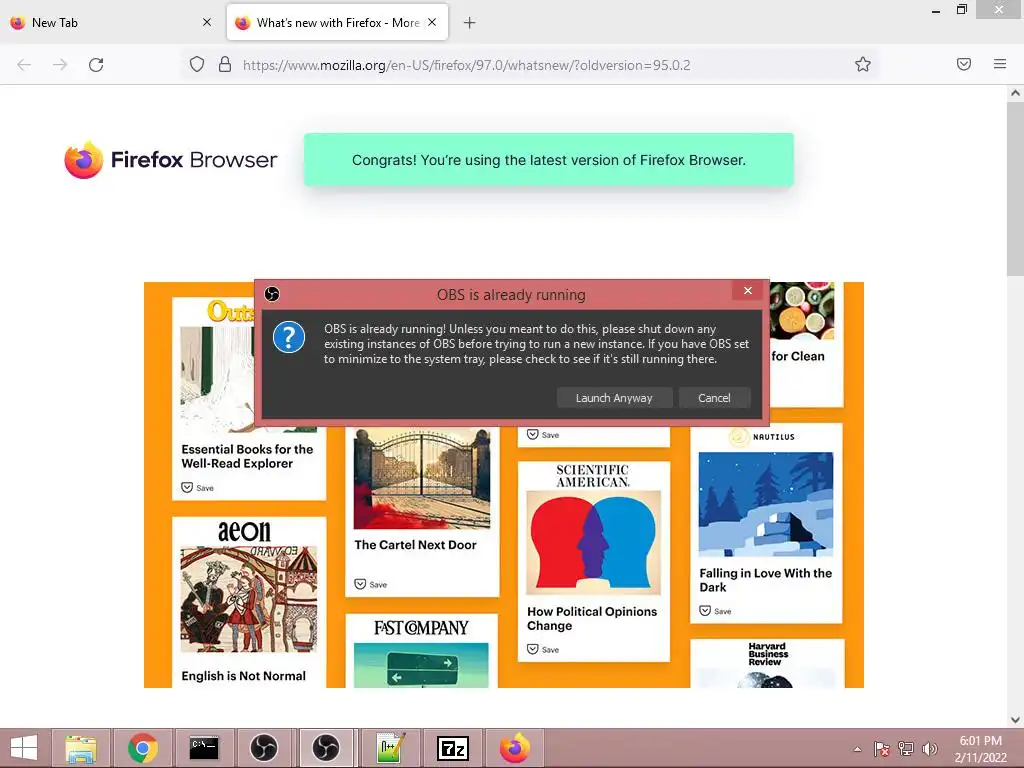The width and height of the screenshot is (1024, 768).
Task: Click the page scrollbar down arrow
Action: (1015, 720)
